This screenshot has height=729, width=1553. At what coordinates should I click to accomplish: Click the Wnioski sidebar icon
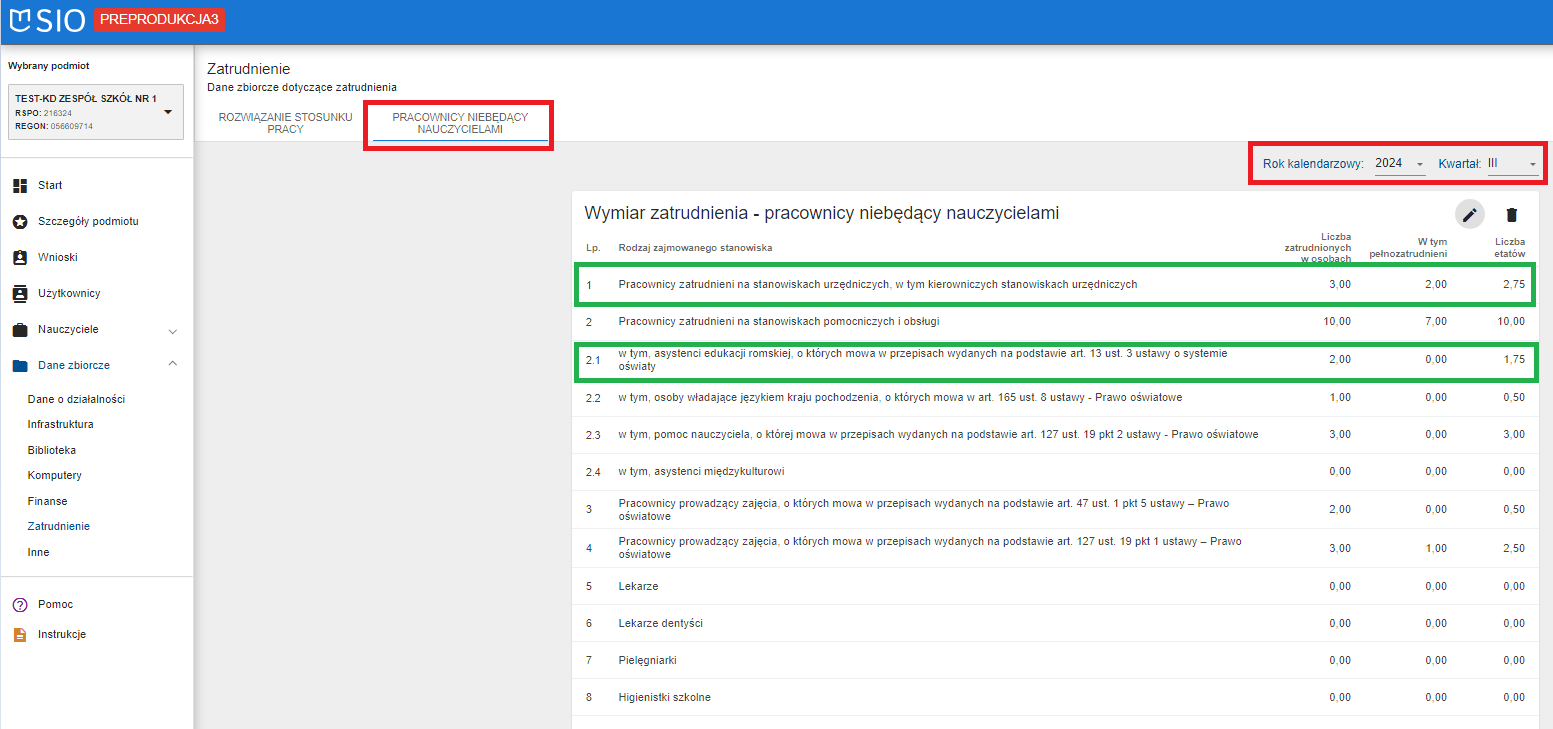[x=20, y=258]
